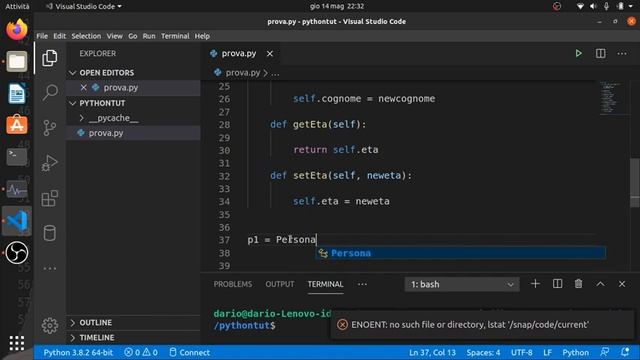This screenshot has height=360, width=640.
Task: Change indentation via Spaces: 4
Action: point(483,352)
